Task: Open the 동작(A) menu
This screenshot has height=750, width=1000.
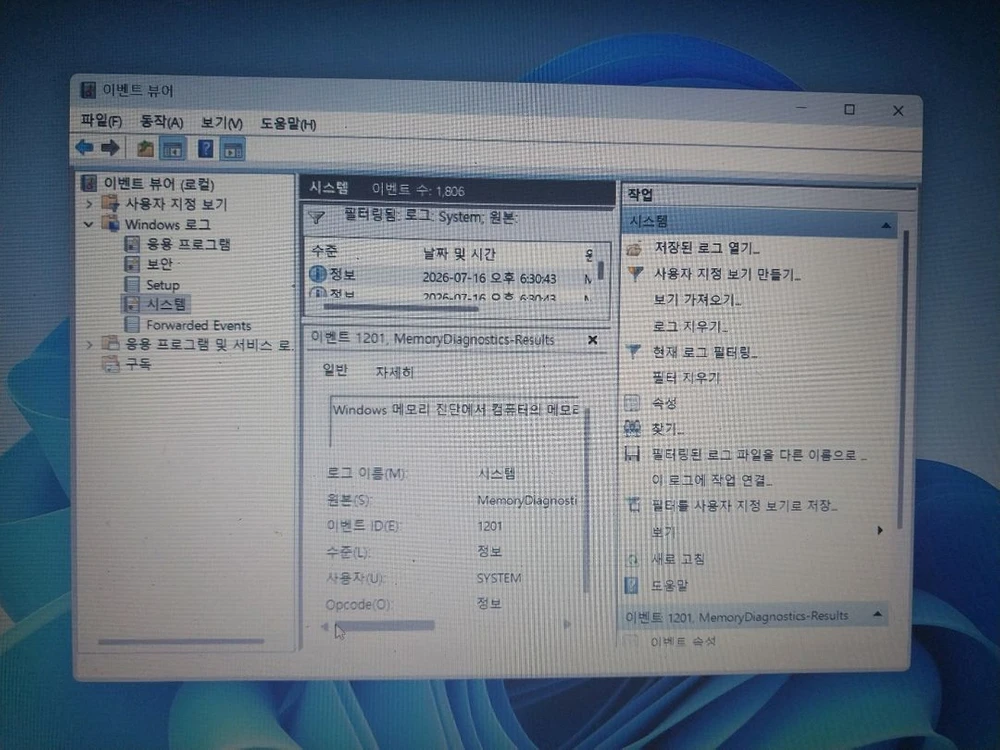Action: pyautogui.click(x=161, y=121)
